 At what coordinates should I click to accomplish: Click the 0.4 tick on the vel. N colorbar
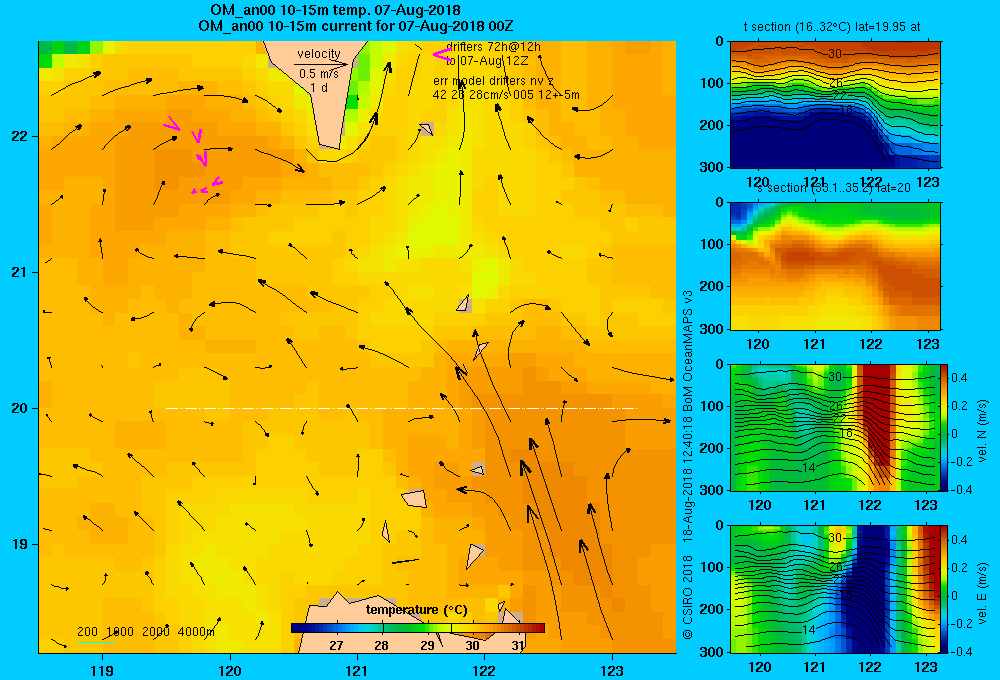tap(959, 378)
